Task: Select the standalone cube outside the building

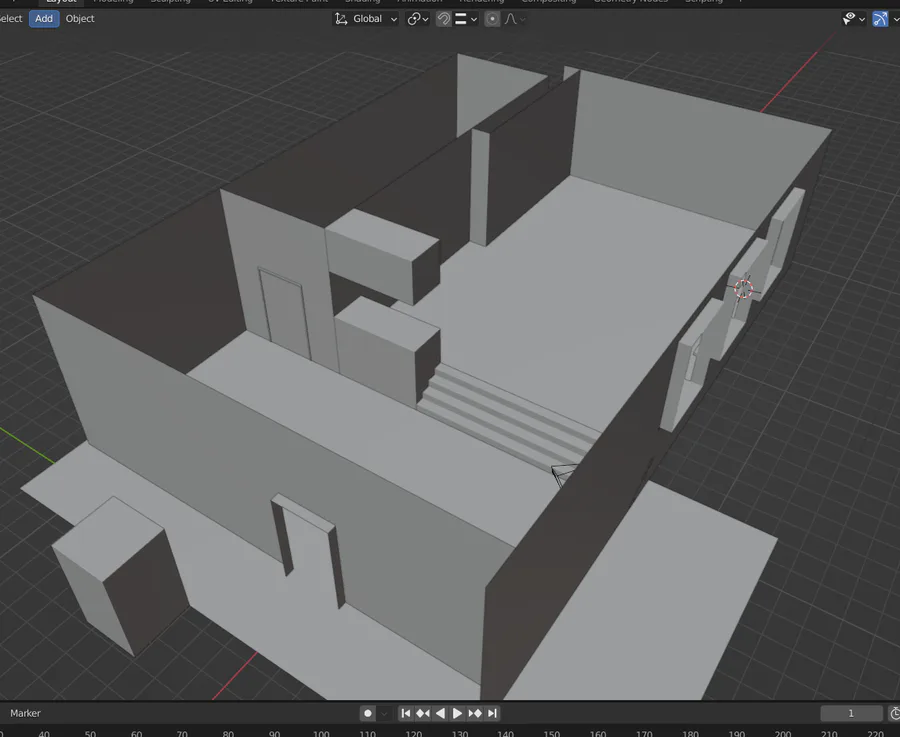Action: tap(119, 574)
